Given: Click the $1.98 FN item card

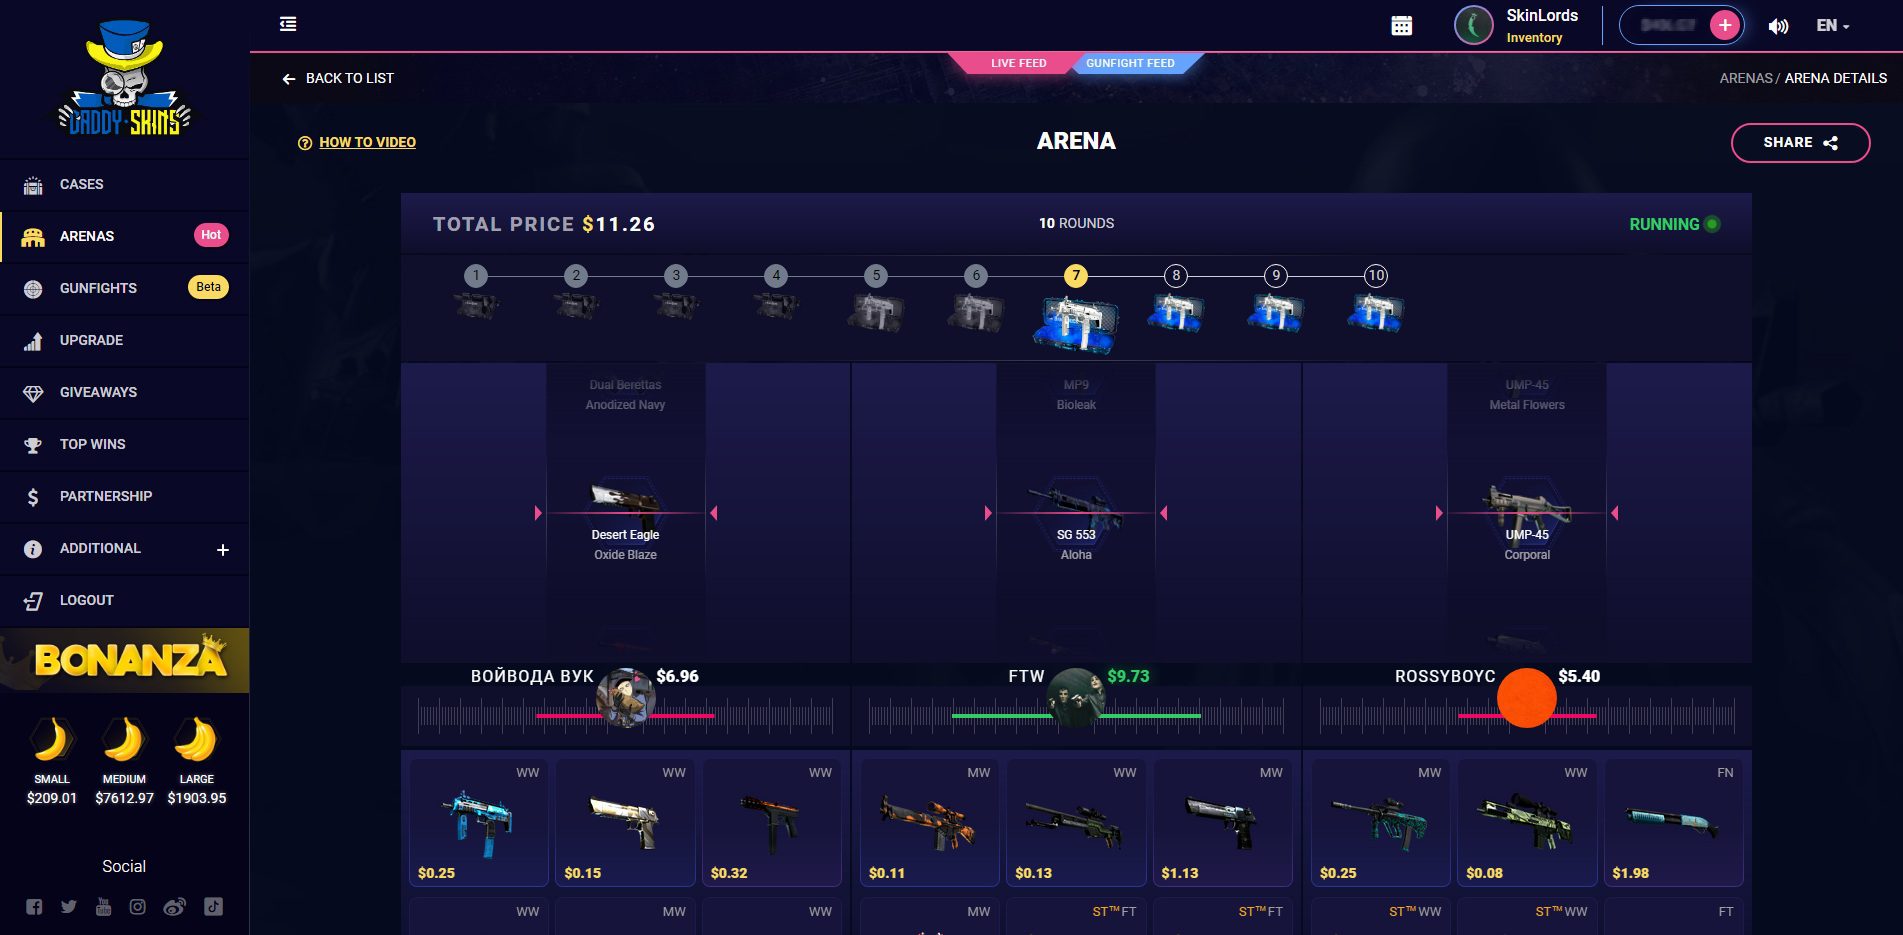Looking at the screenshot, I should click(1673, 822).
